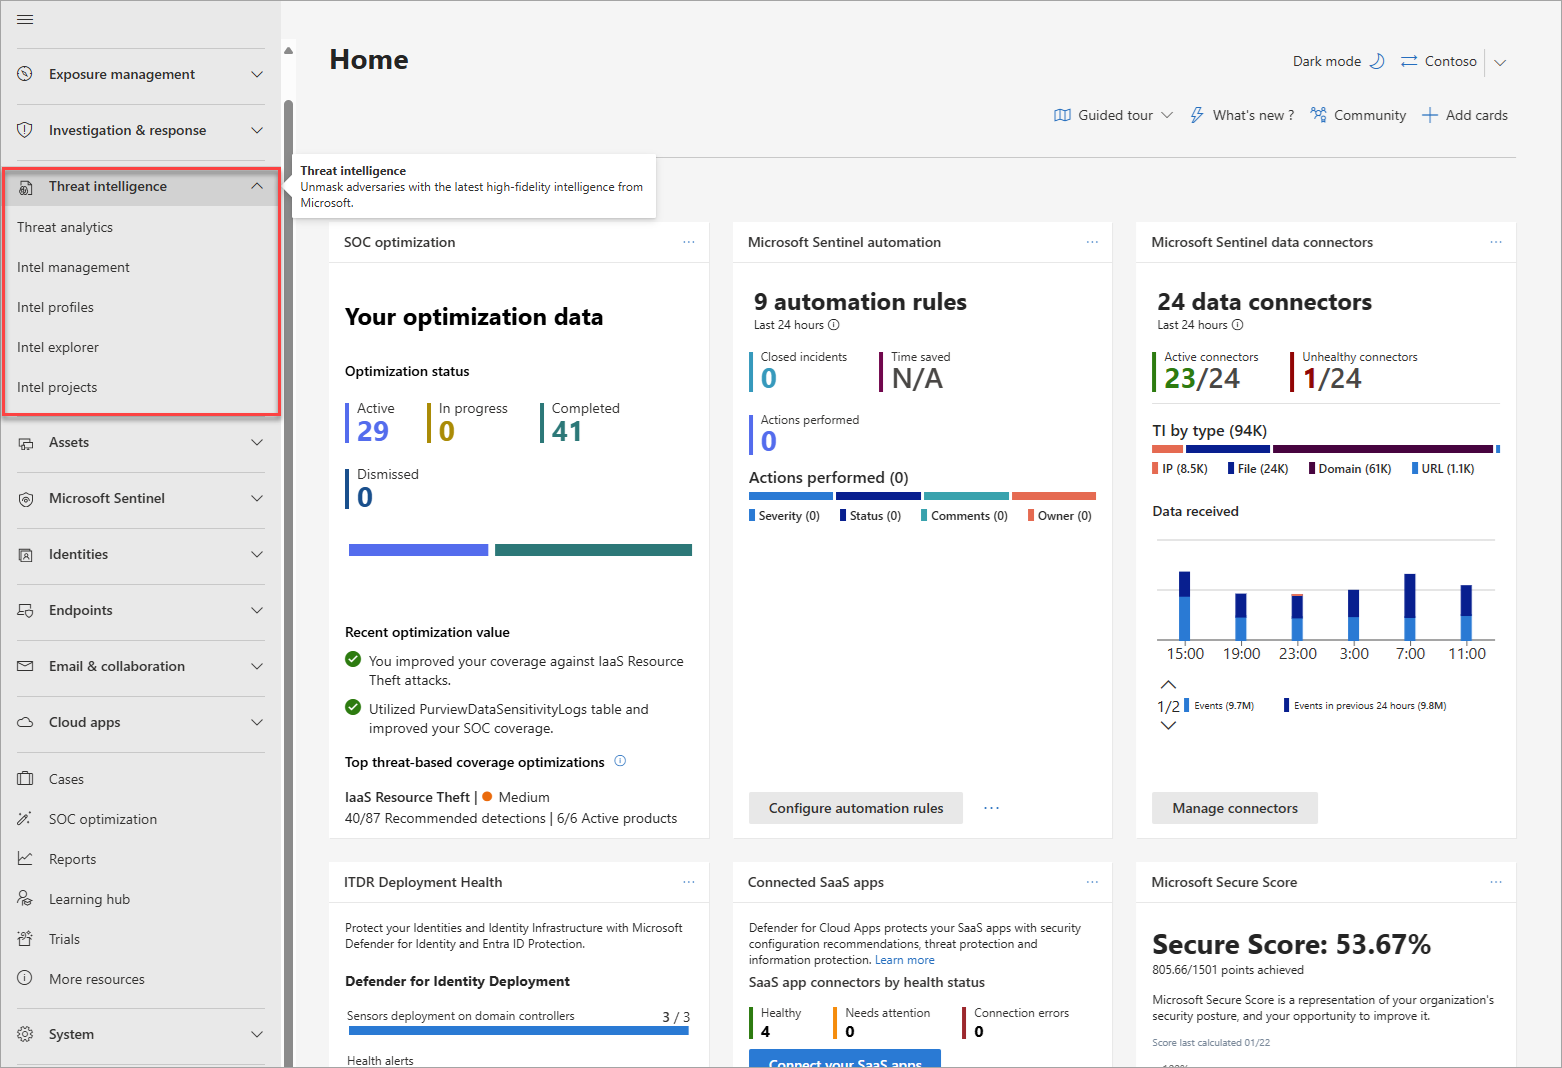Click the Sensors deployment progress bar
This screenshot has width=1562, height=1068.
pos(518,1031)
